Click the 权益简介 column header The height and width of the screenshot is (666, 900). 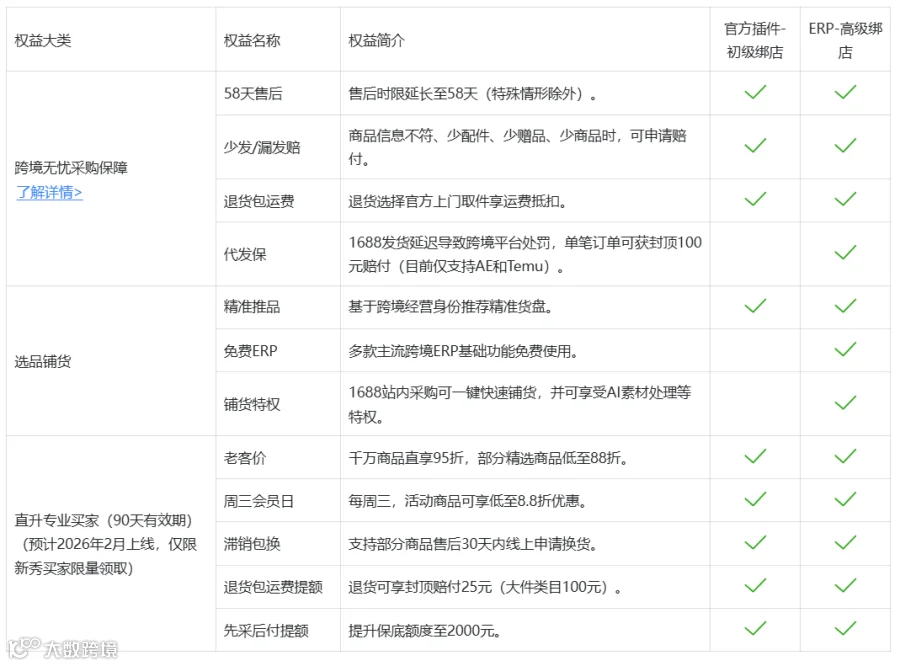tap(377, 40)
